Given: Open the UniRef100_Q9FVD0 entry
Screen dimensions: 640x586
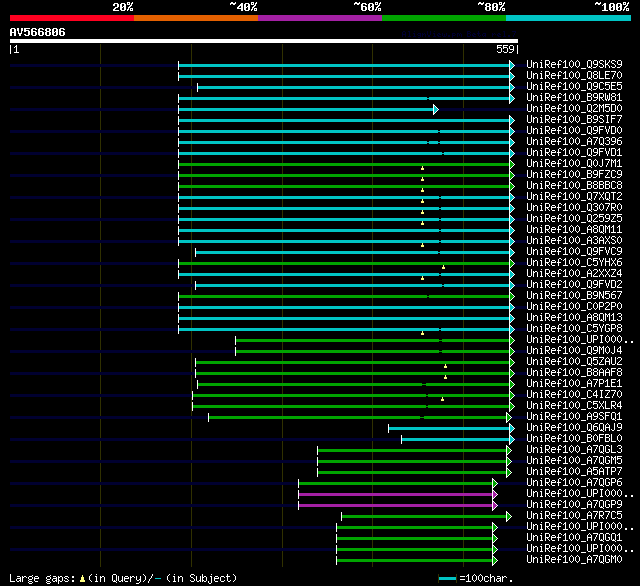Looking at the screenshot, I should pos(574,131).
